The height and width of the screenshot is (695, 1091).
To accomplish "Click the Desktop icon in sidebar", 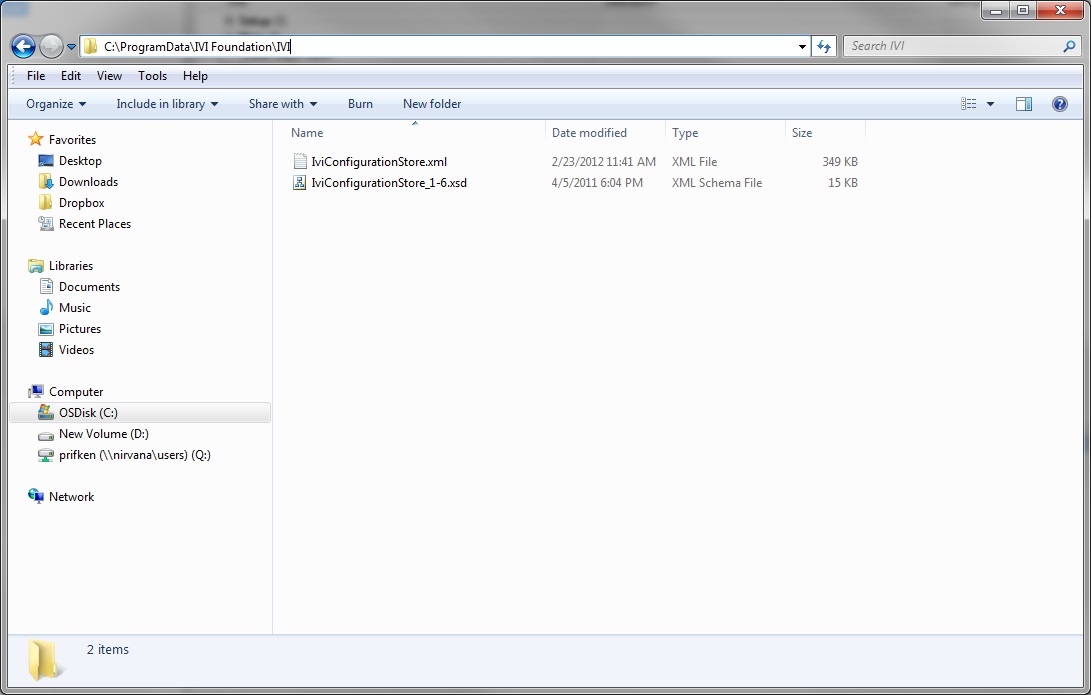I will click(x=46, y=161).
